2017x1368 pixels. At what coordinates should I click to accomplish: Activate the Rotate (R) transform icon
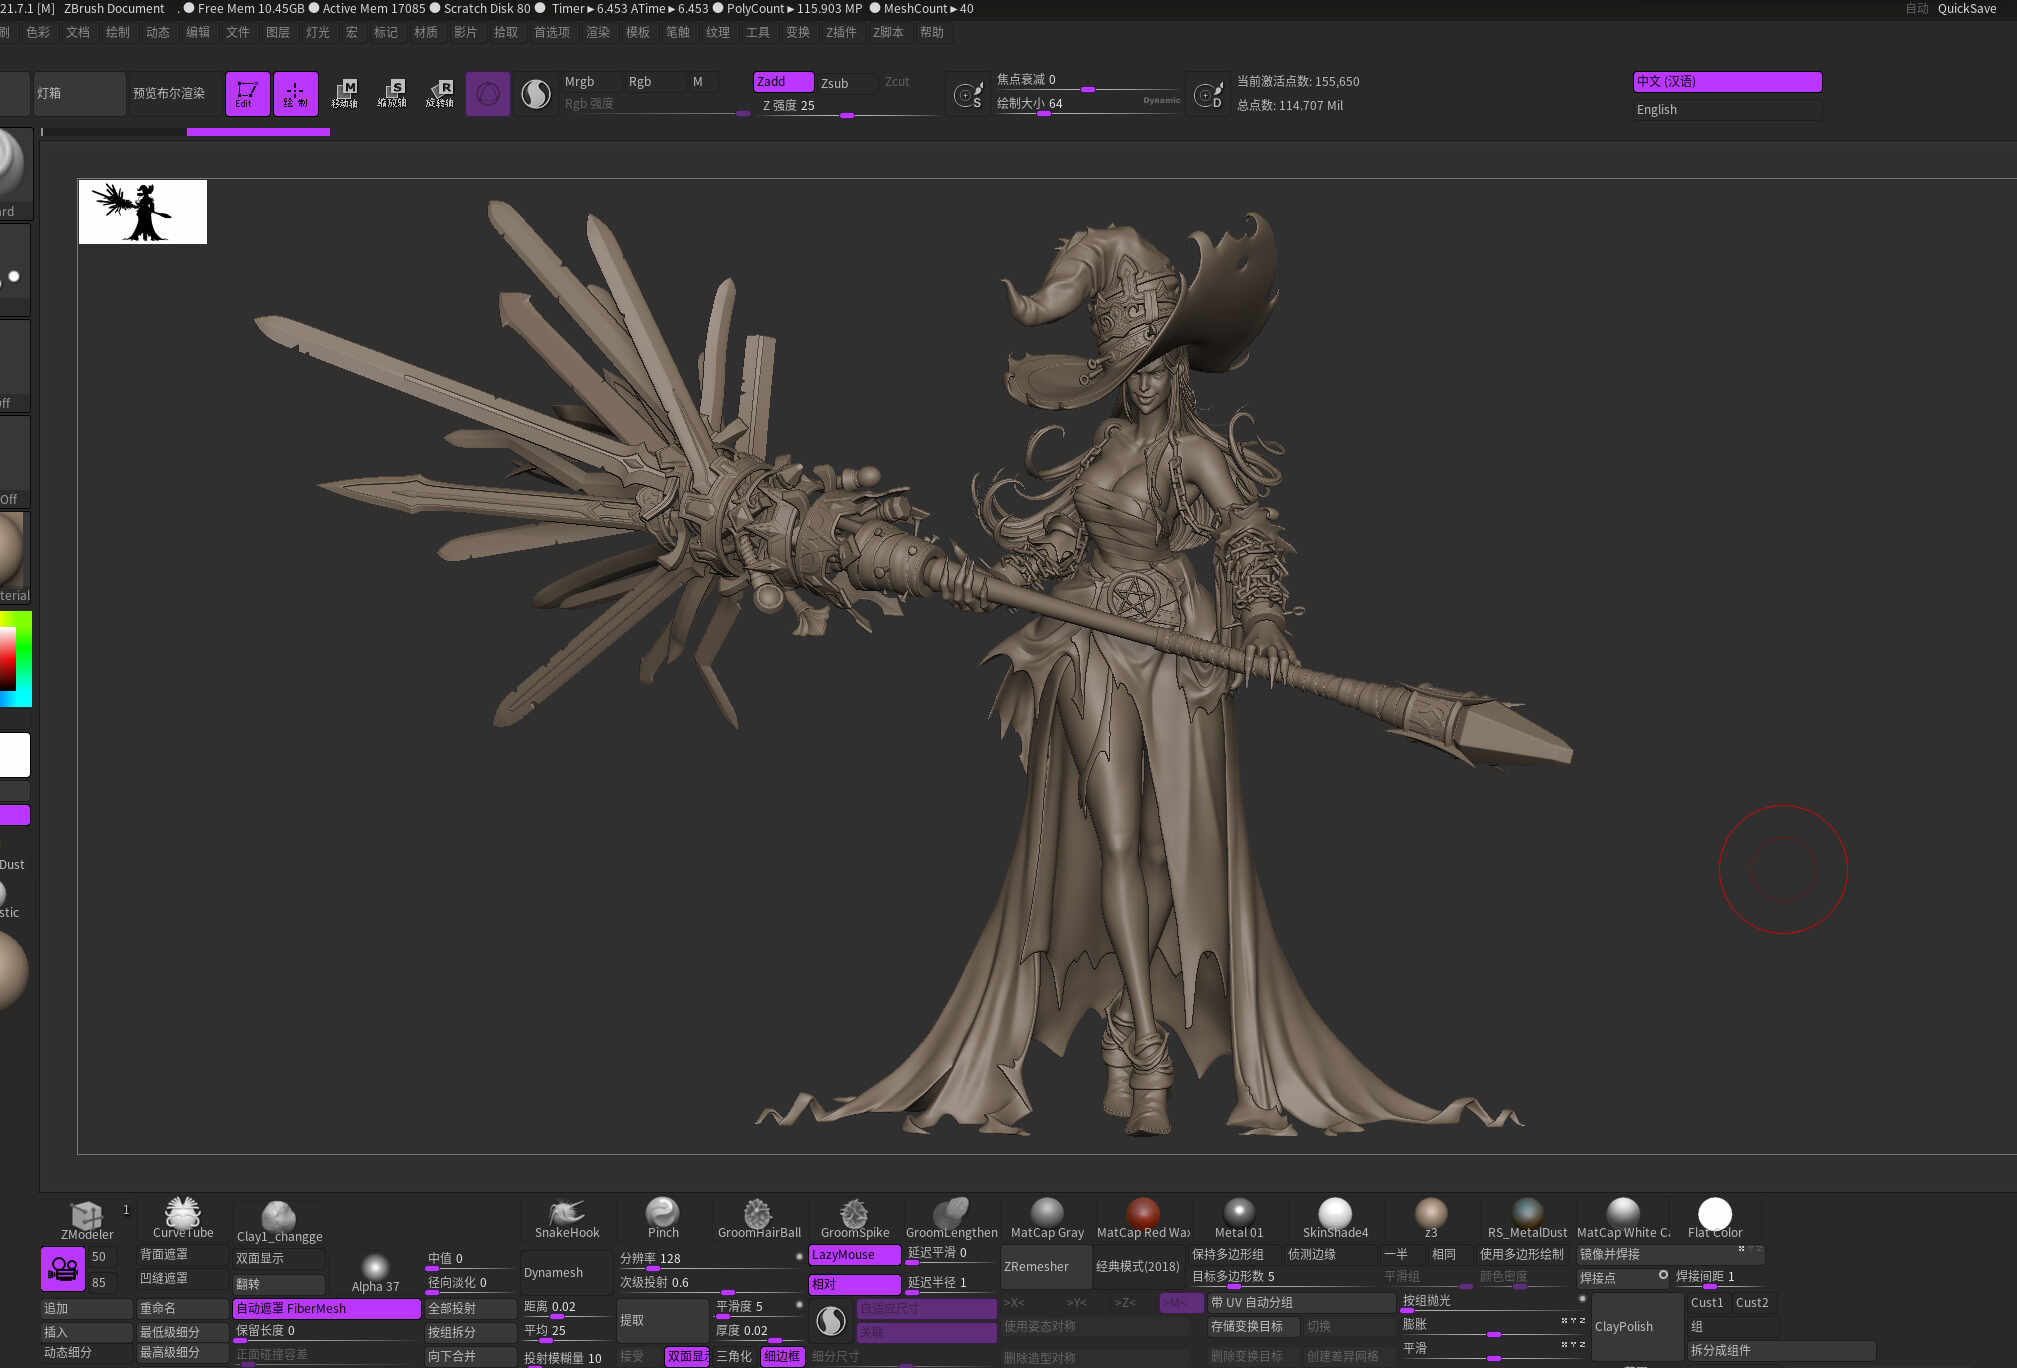440,94
